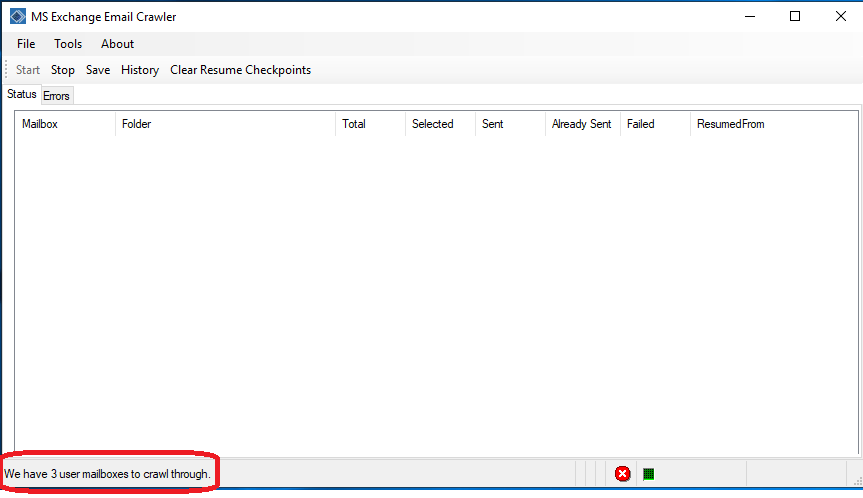Open History from the toolbar

click(140, 70)
